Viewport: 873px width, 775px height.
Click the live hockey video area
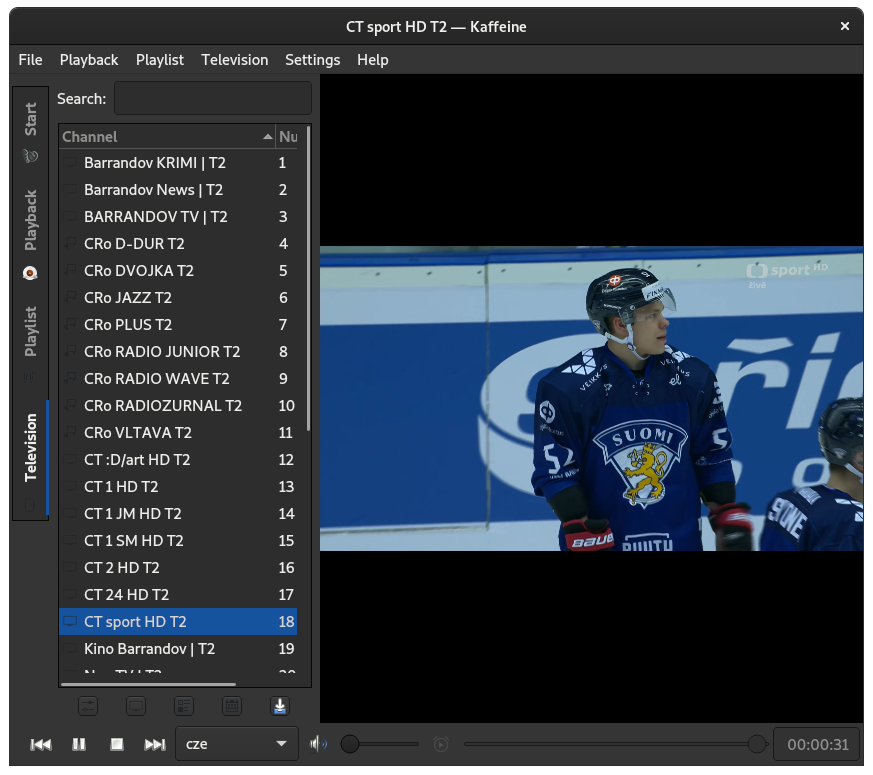tap(591, 398)
